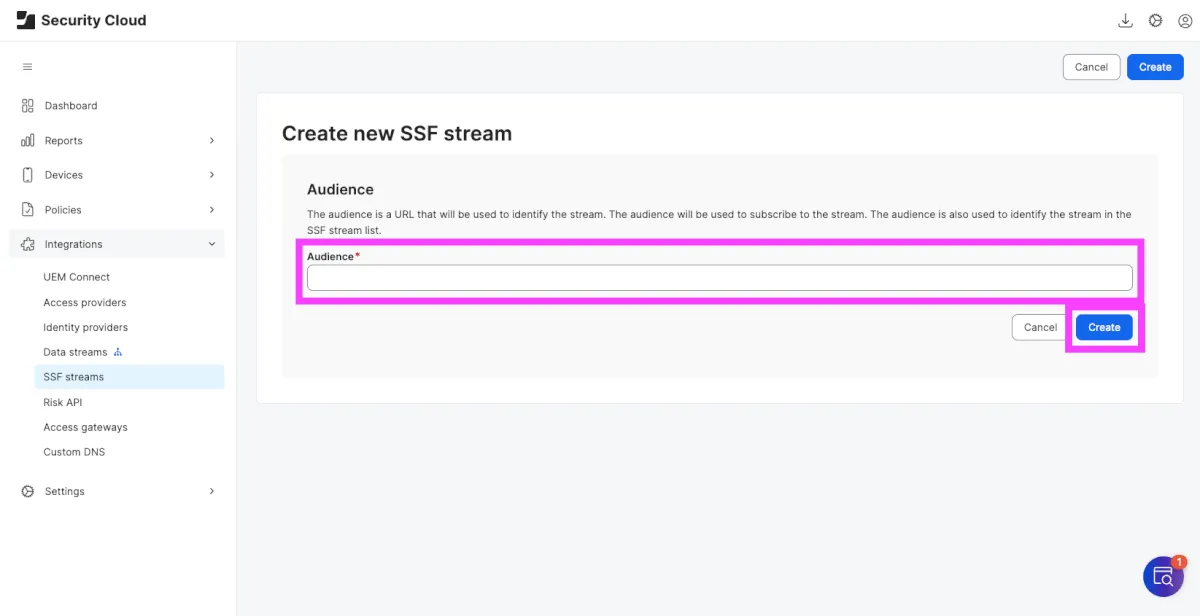Select Data streams in sidebar

pyautogui.click(x=75, y=352)
